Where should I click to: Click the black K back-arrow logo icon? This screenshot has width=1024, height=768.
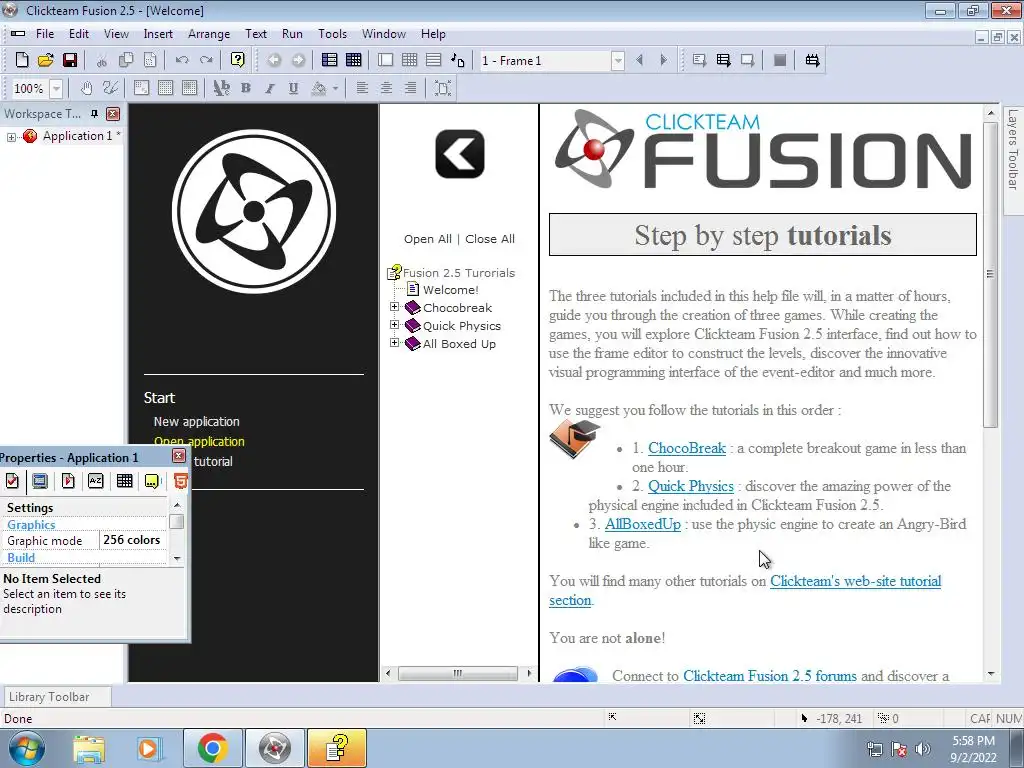(x=460, y=154)
